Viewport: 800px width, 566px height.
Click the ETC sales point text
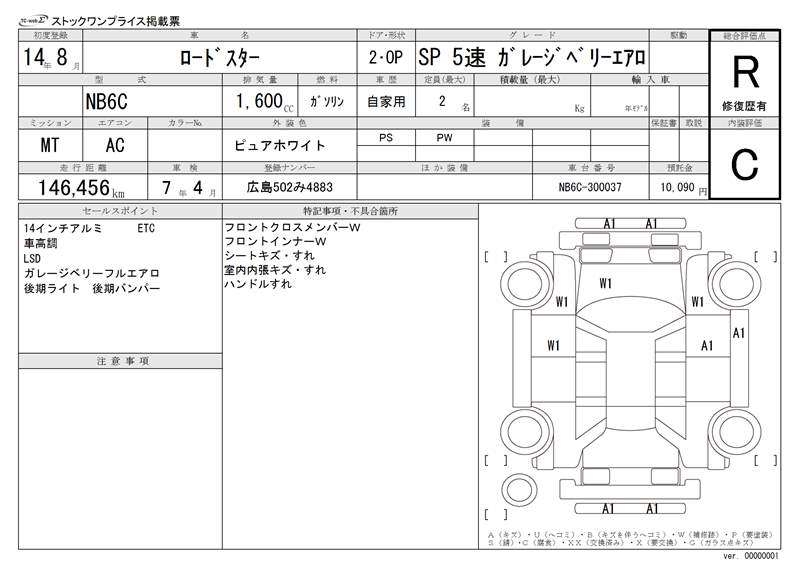pos(146,228)
